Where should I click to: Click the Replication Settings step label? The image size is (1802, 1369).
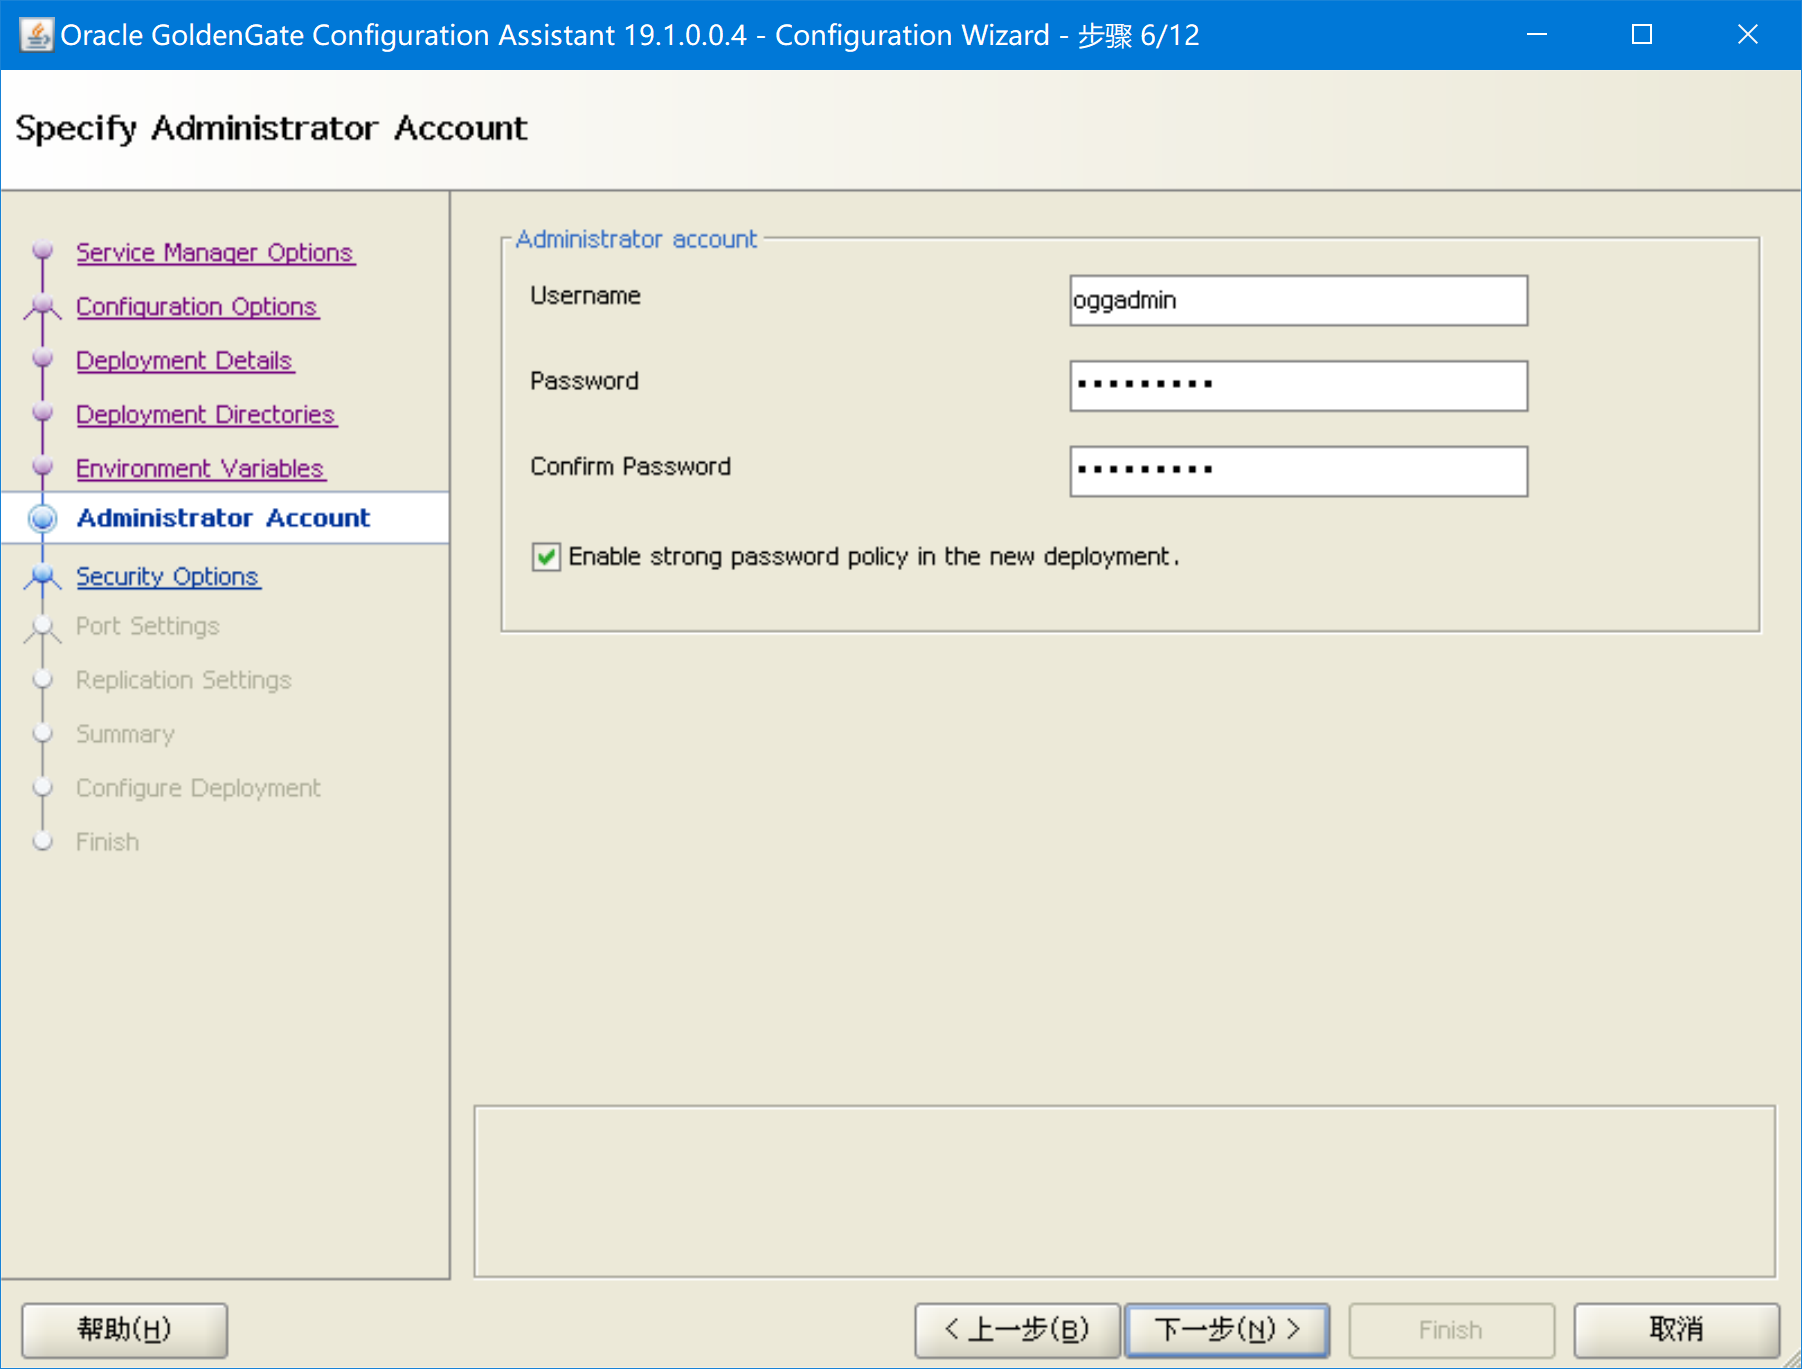click(x=184, y=680)
